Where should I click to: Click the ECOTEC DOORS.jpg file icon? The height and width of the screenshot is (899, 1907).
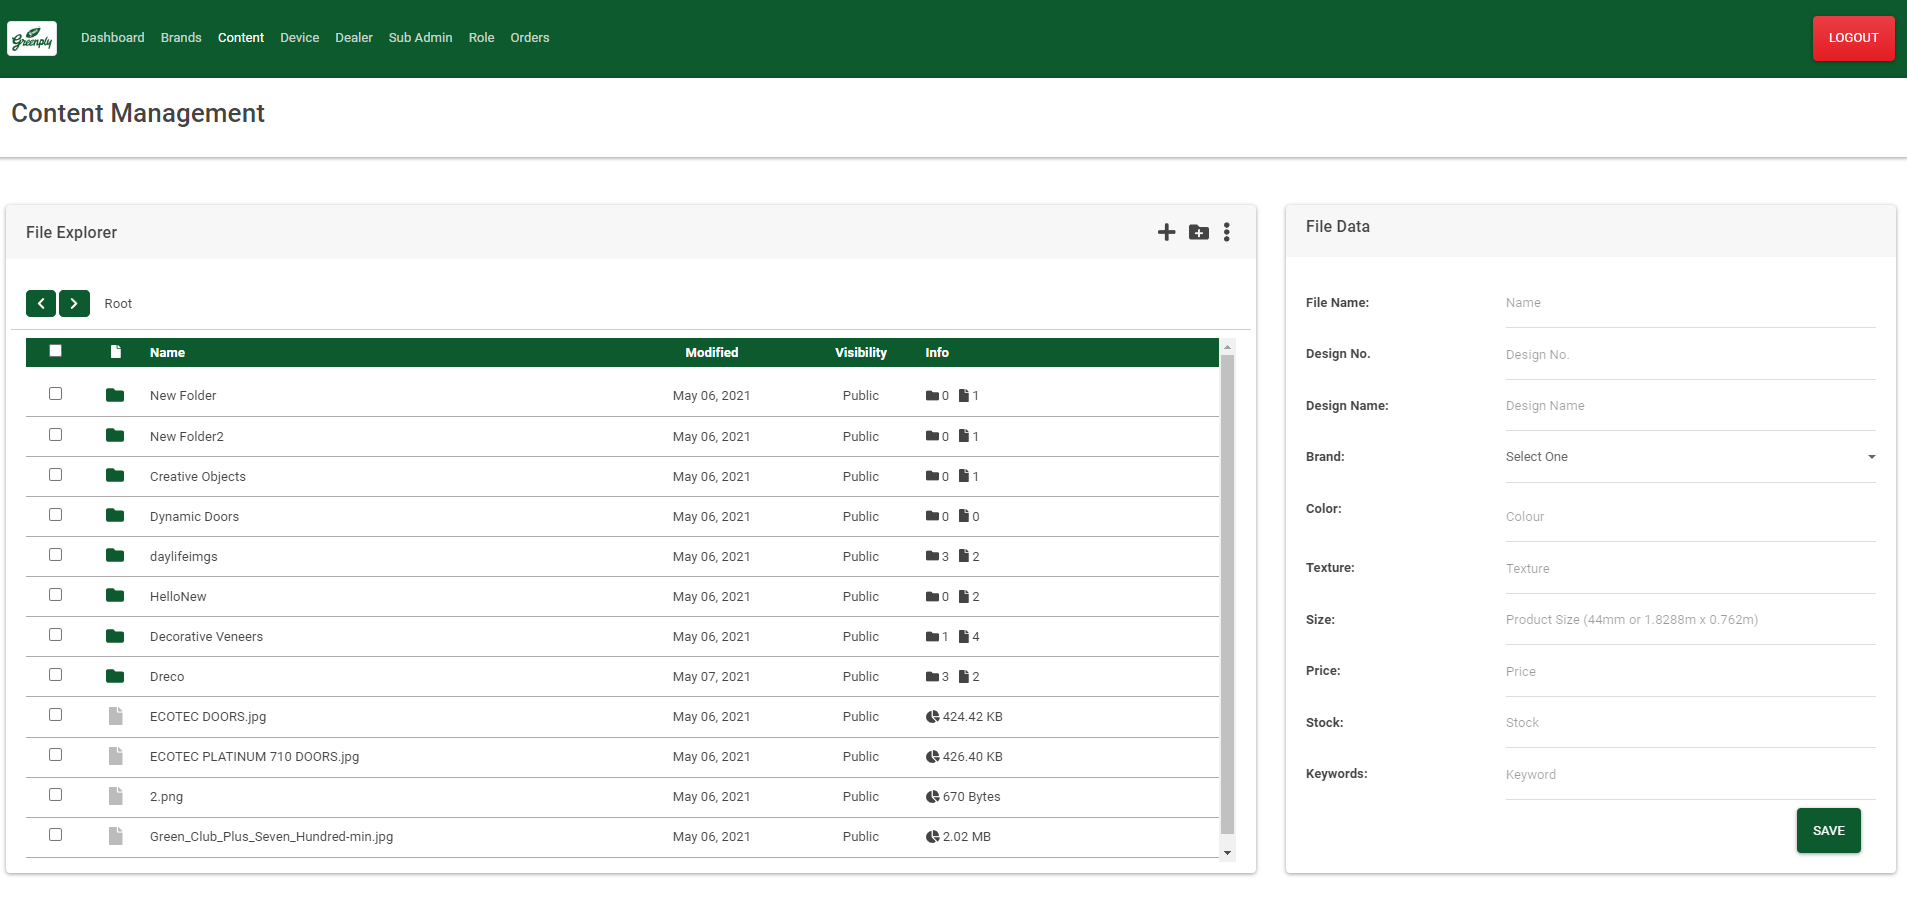[x=116, y=716]
